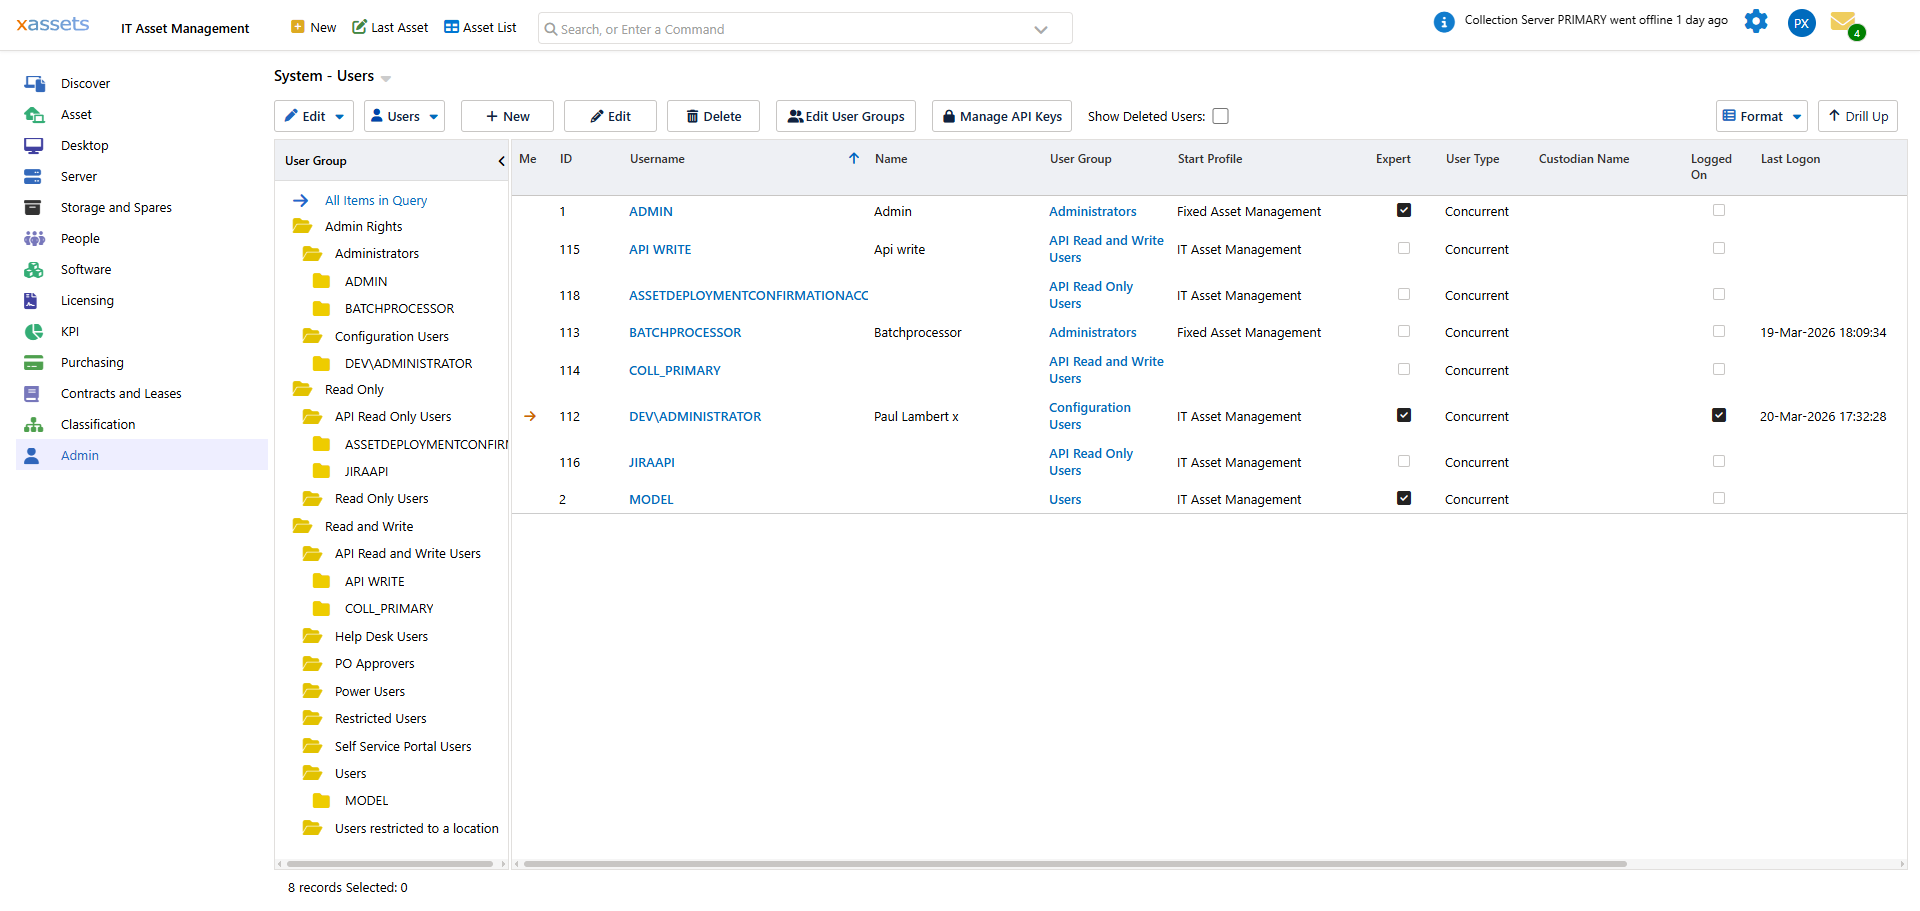The height and width of the screenshot is (911, 1920).
Task: Select the KPI sidebar icon
Action: point(34,331)
